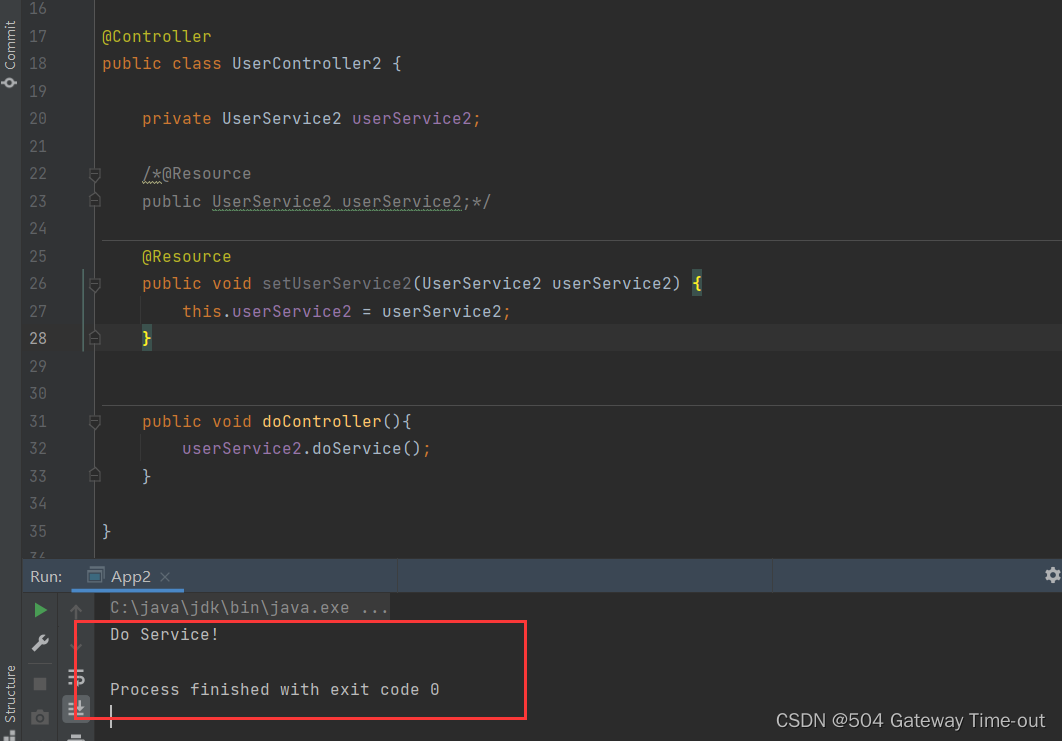1062x741 pixels.
Task: Go up the stack trace arrow
Action: coord(76,612)
